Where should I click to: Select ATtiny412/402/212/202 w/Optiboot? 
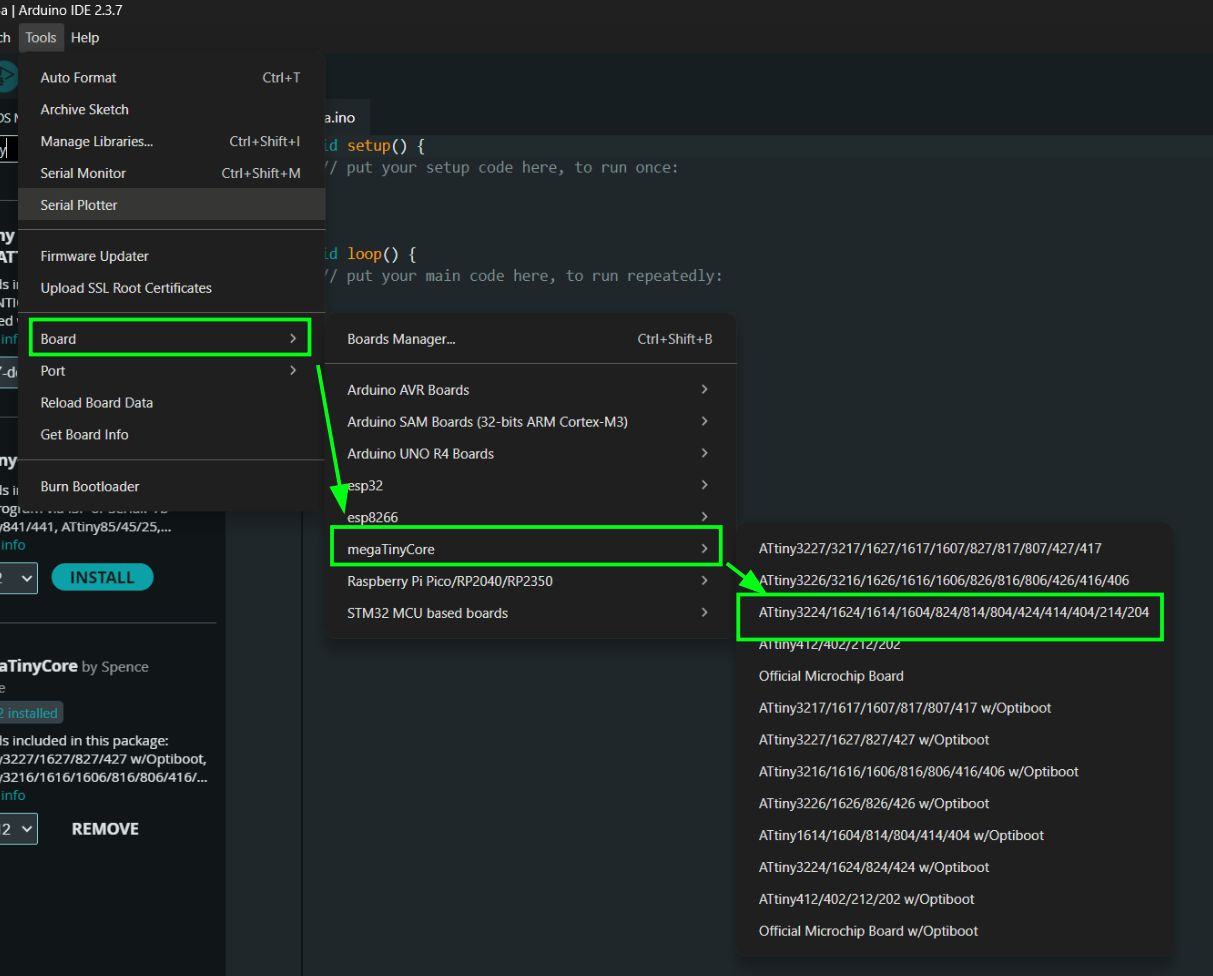point(955,899)
